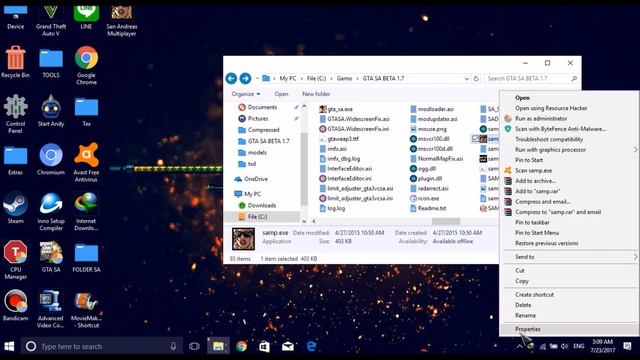Open the Organize dropdown menu
This screenshot has width=640, height=360.
246,94
